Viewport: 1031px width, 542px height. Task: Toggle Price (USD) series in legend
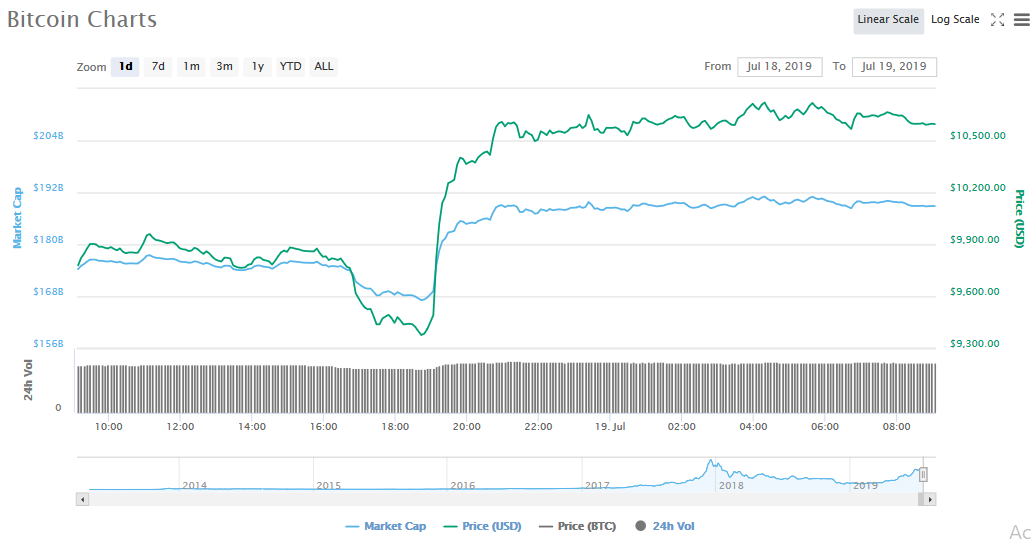click(x=483, y=526)
